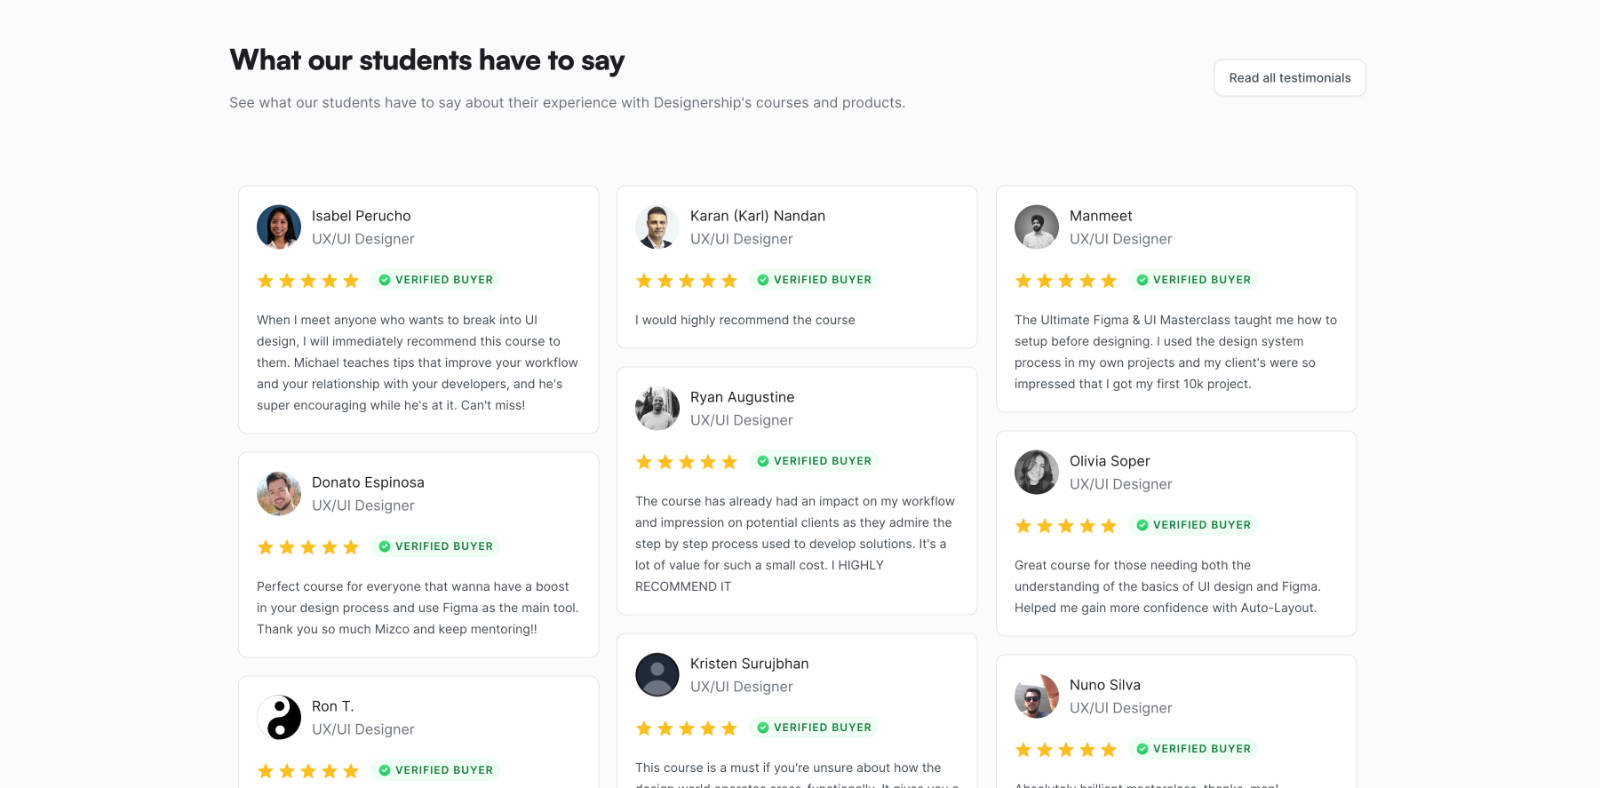Click the Verified Buyer badge on Ron T.'s card
Screen dimensions: 1600x788
point(435,770)
